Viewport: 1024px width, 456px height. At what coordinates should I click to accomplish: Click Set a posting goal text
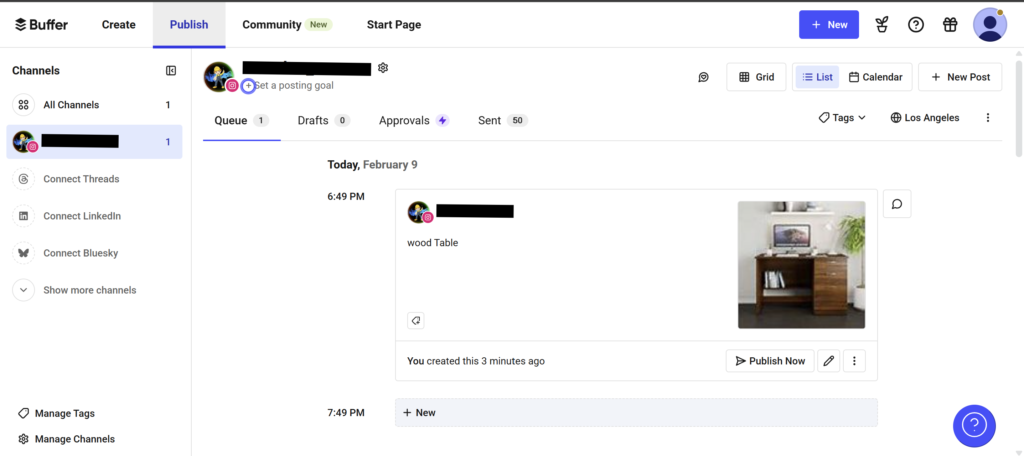[x=294, y=86]
